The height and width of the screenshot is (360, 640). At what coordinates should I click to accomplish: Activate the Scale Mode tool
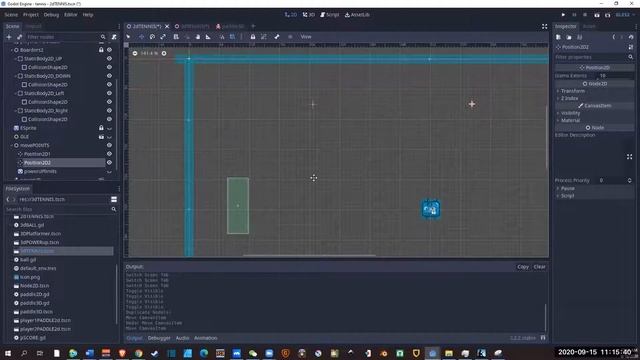coord(163,37)
